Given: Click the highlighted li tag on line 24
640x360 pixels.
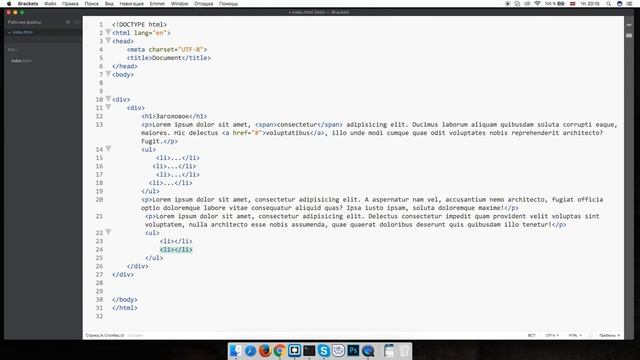Looking at the screenshot, I should (176, 249).
